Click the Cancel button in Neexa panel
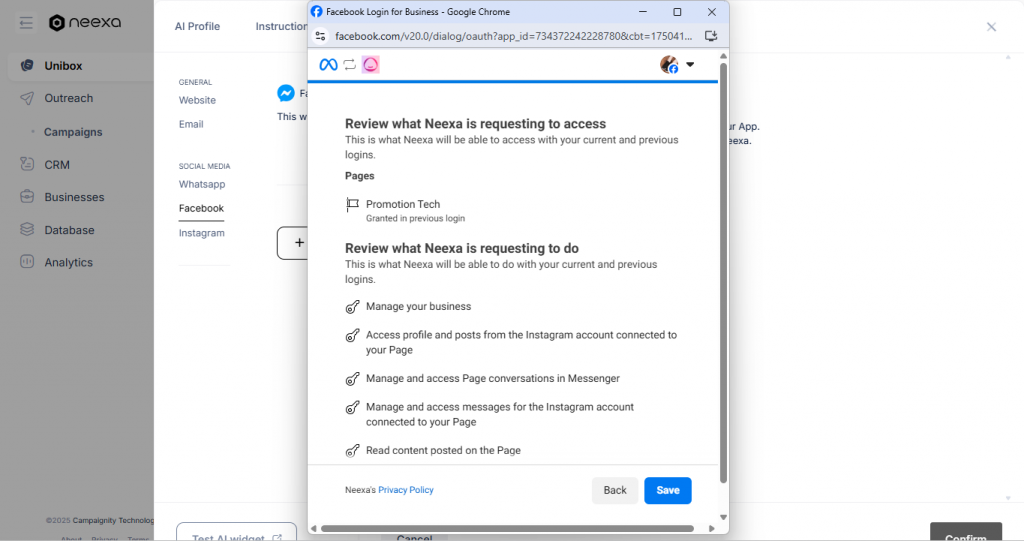 pos(414,537)
